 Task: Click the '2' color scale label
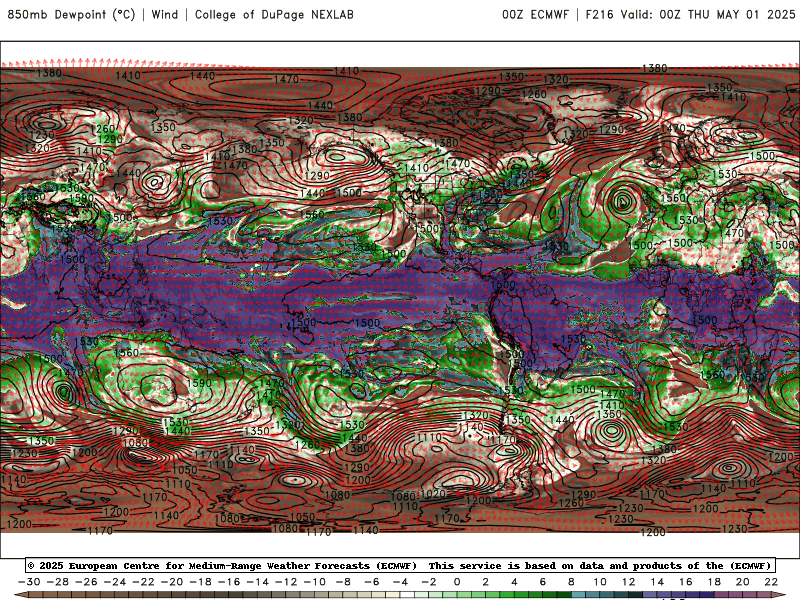click(x=486, y=582)
